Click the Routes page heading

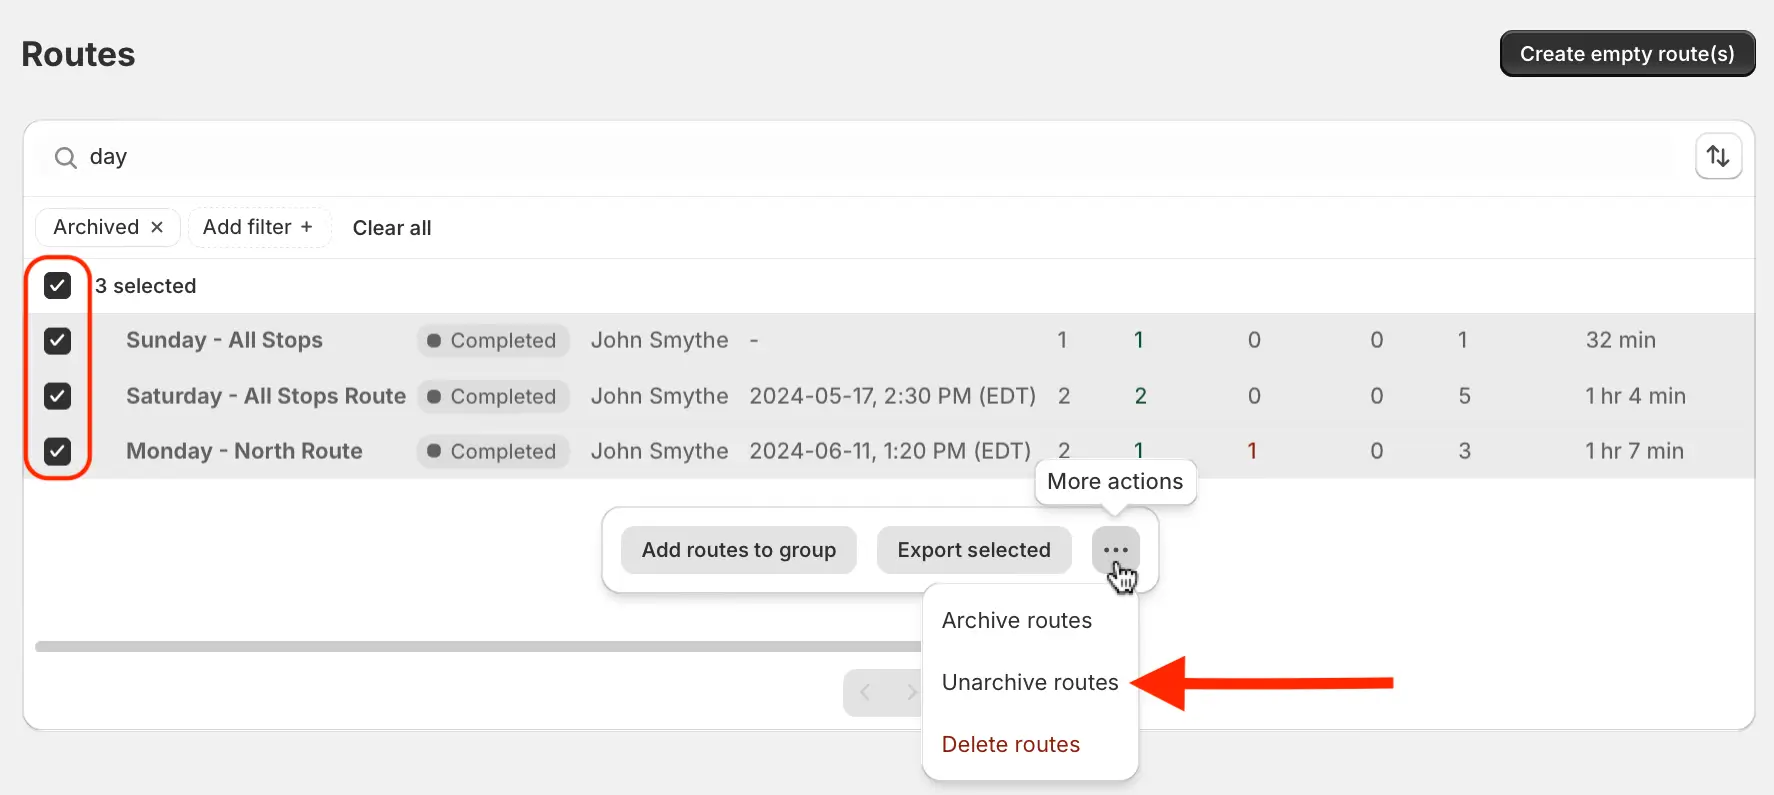pos(78,54)
